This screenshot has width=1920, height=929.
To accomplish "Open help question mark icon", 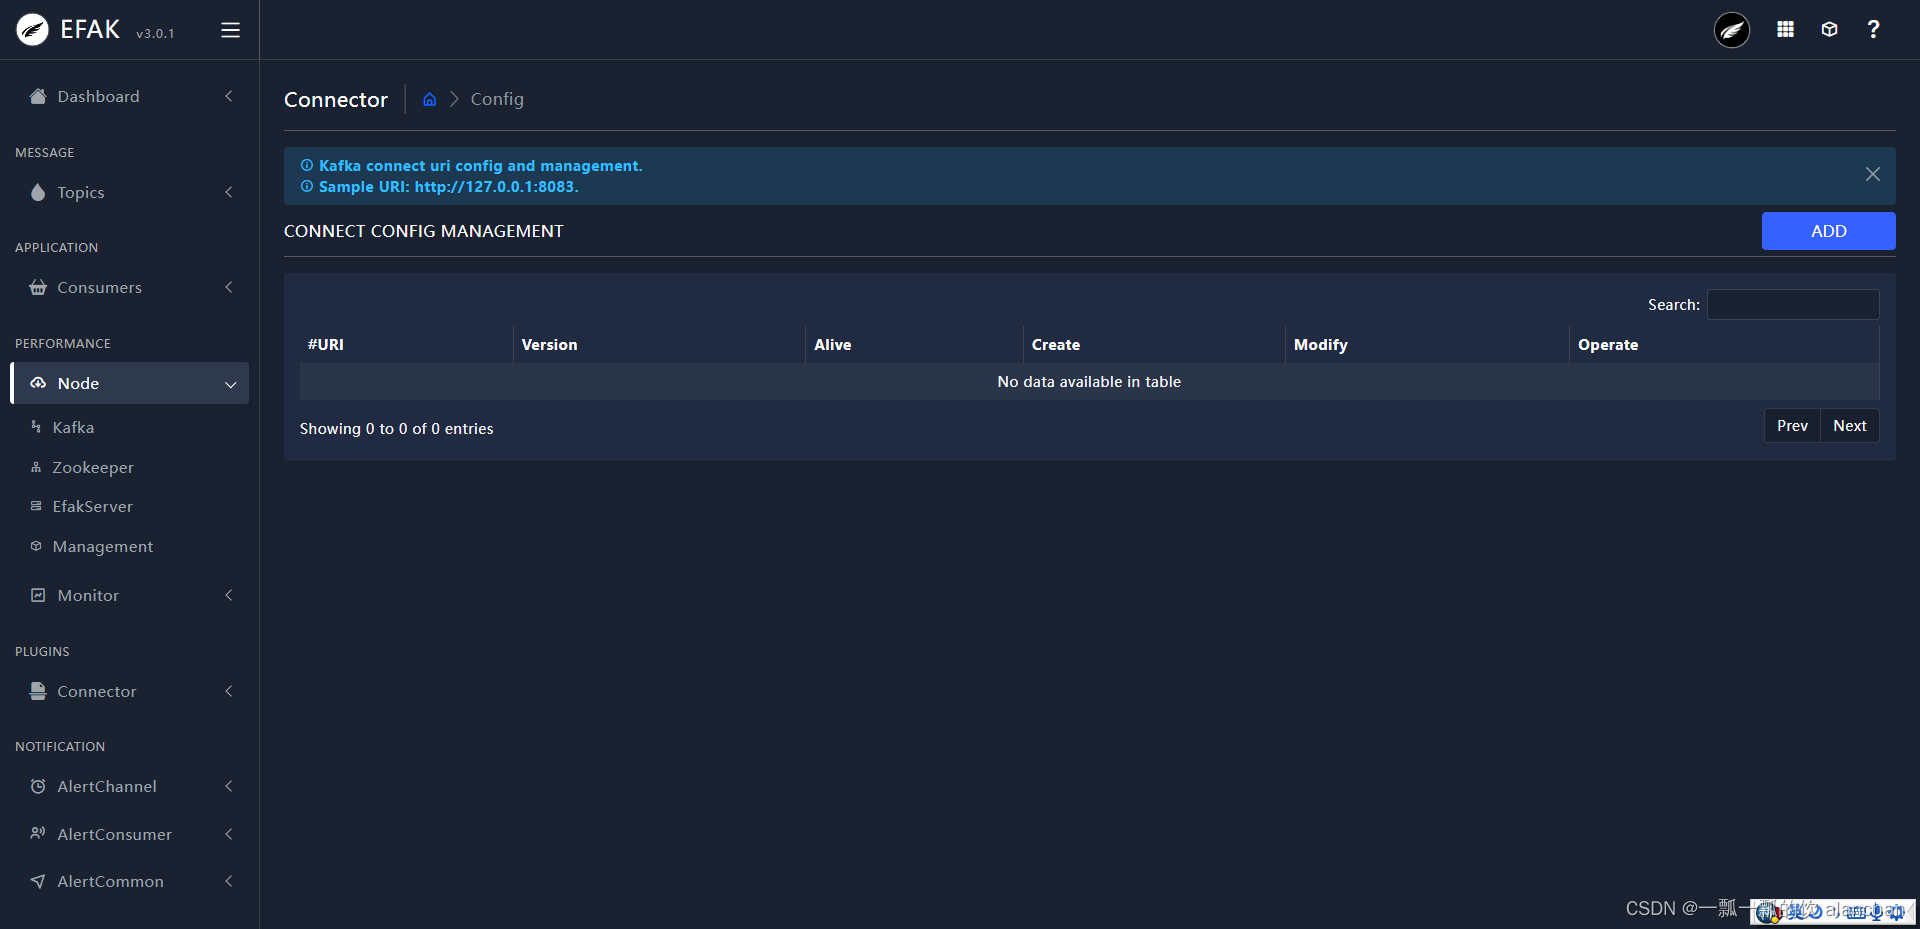I will 1873,30.
